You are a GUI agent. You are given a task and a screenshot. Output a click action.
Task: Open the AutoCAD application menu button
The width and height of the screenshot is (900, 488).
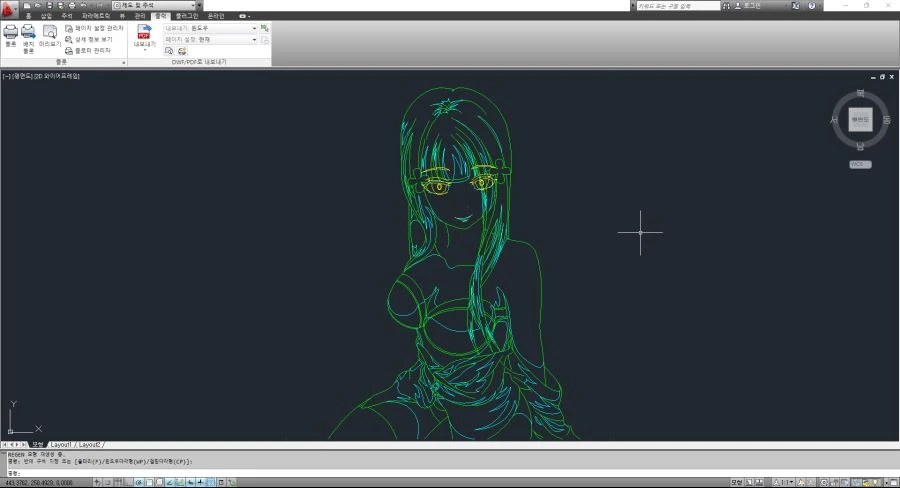click(8, 9)
